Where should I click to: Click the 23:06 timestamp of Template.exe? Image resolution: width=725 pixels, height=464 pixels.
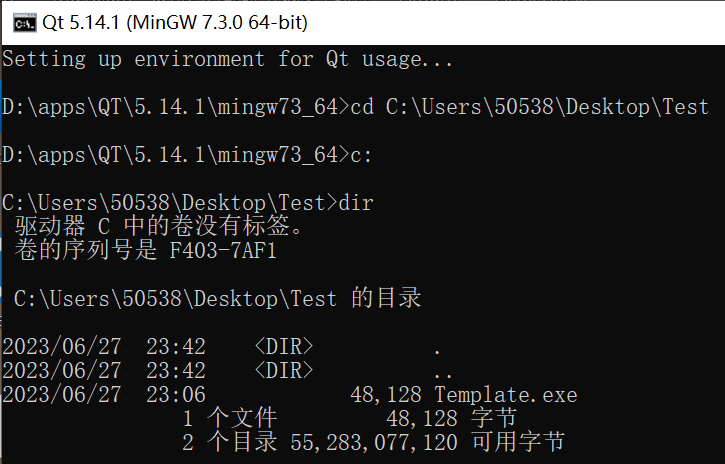176,395
